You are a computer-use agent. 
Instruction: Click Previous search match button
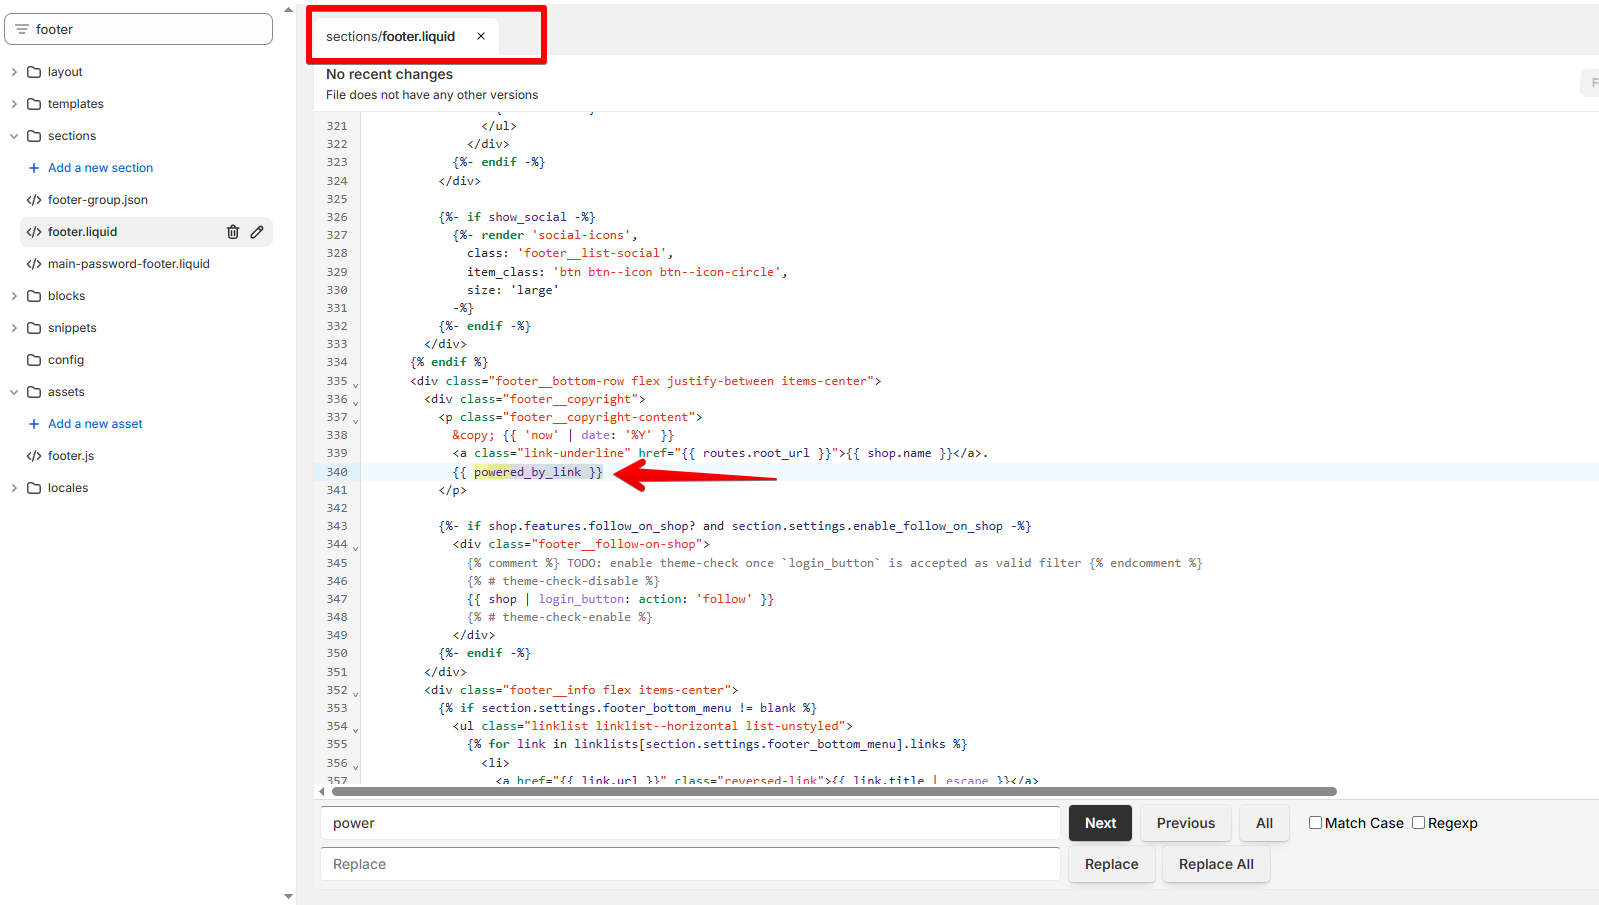pos(1186,823)
